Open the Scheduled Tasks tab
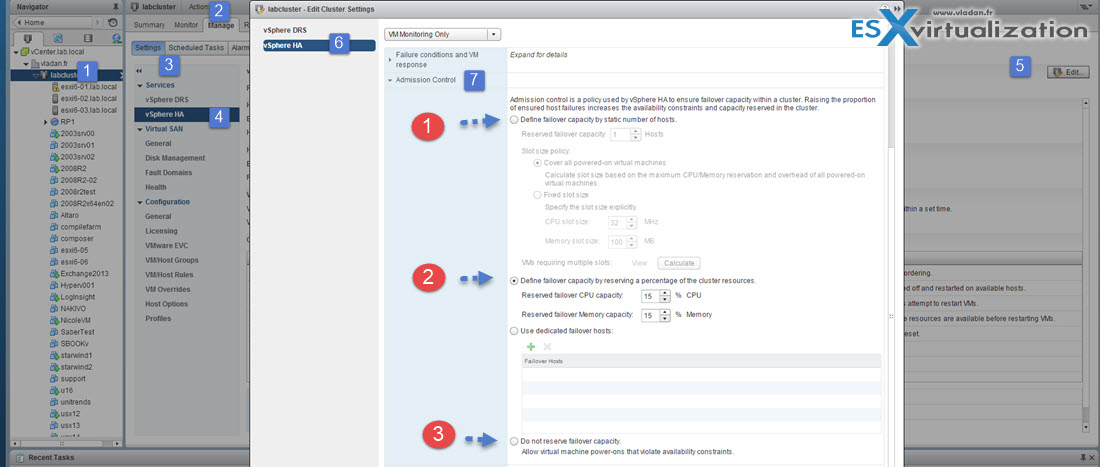1100x467 pixels. point(197,47)
